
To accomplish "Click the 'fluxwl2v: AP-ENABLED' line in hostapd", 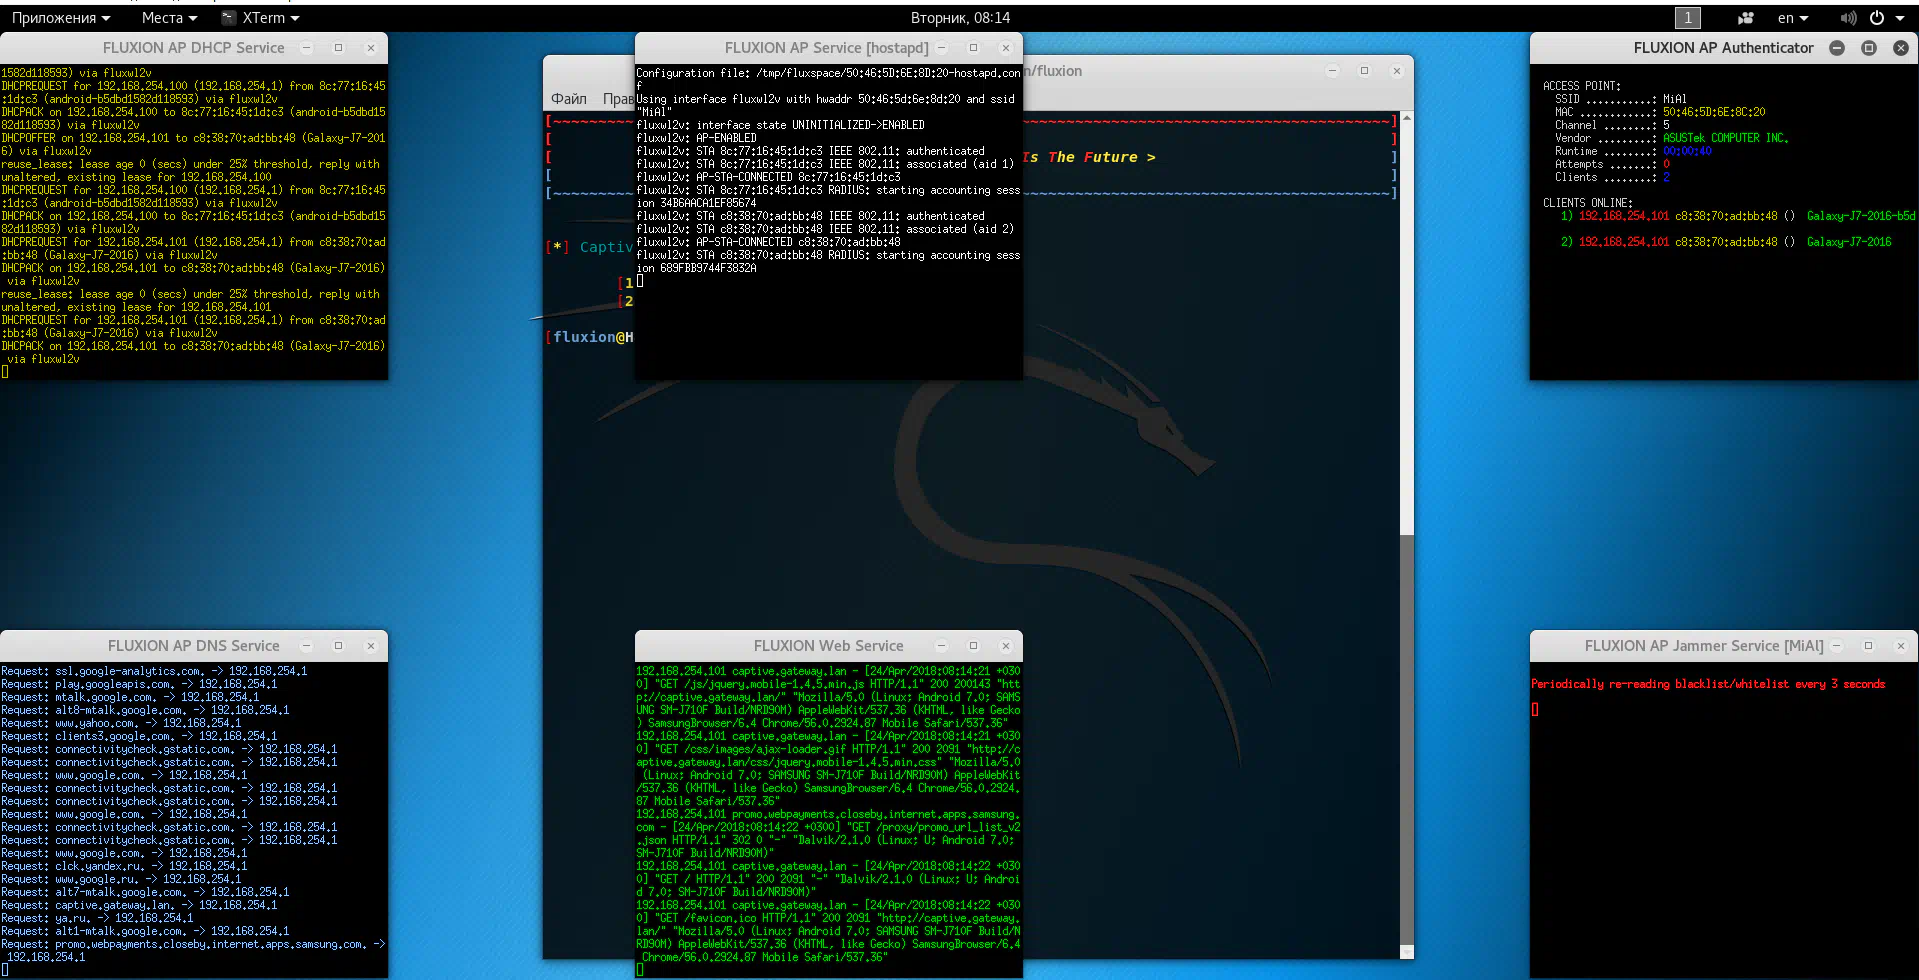I will [696, 138].
